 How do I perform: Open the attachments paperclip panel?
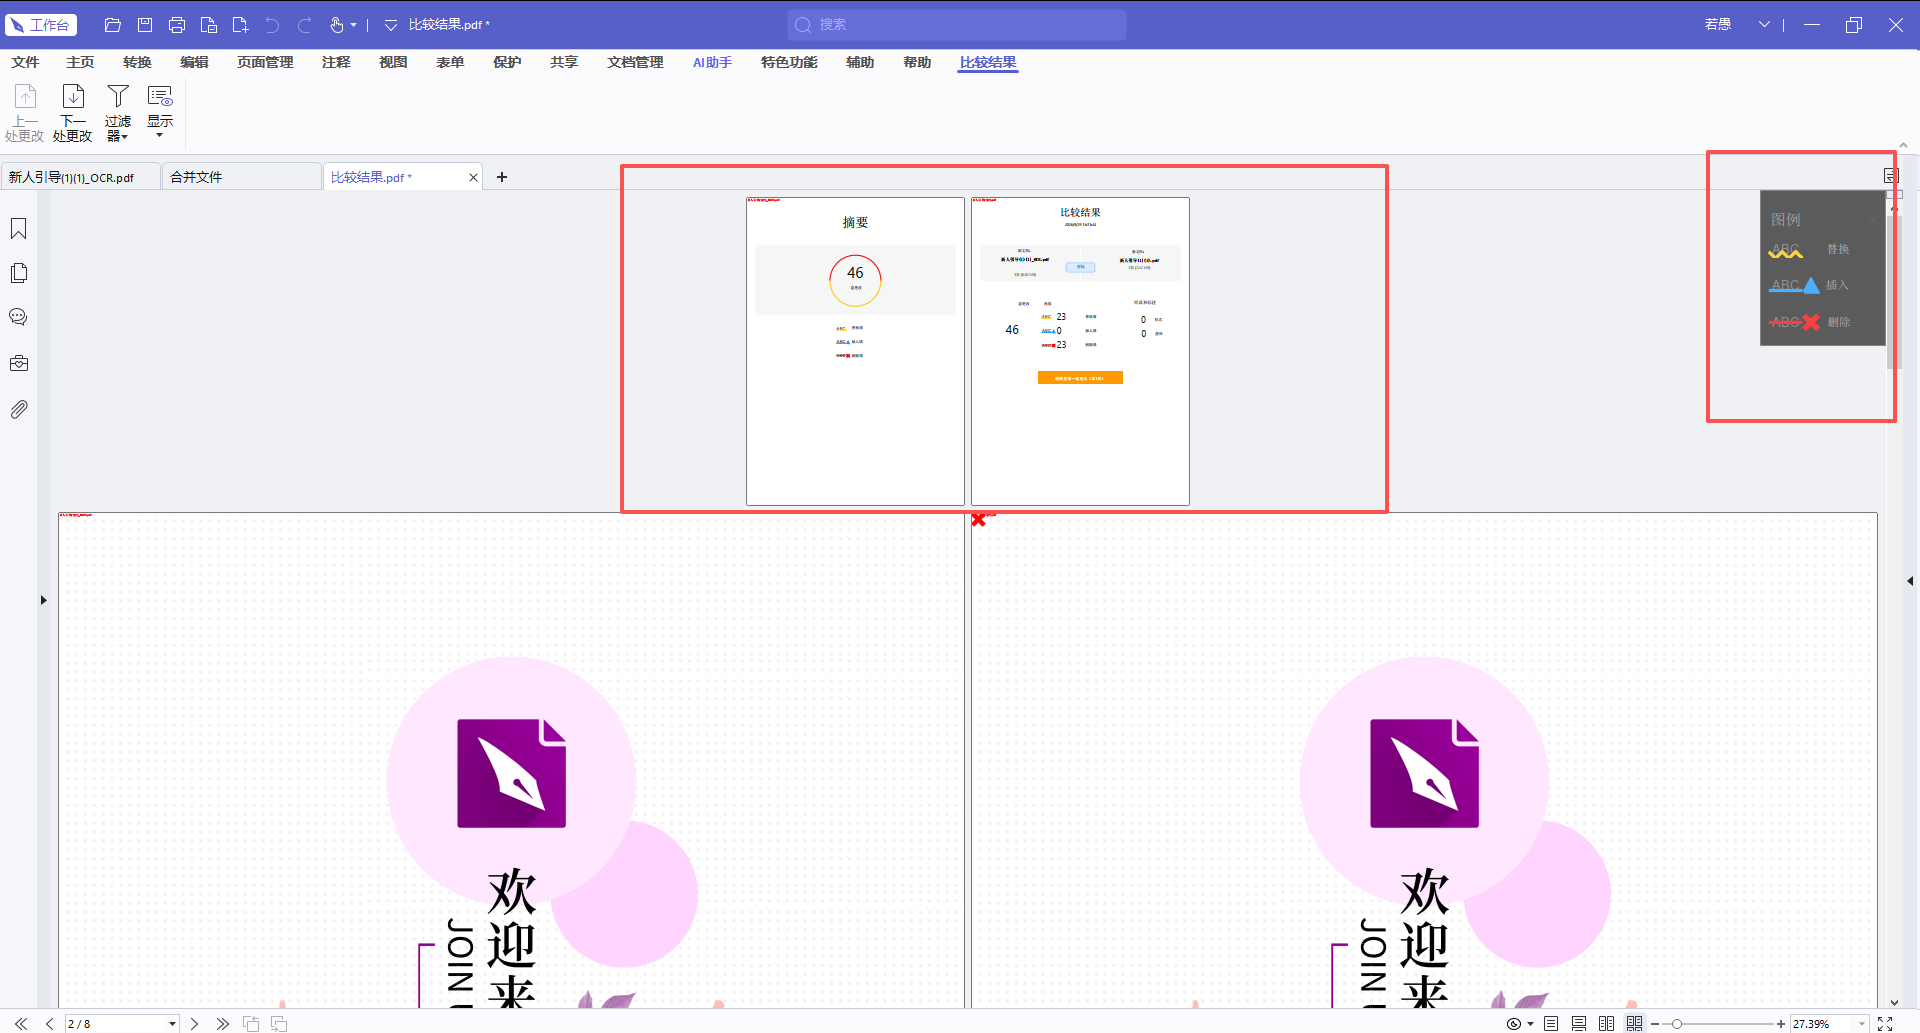point(18,409)
